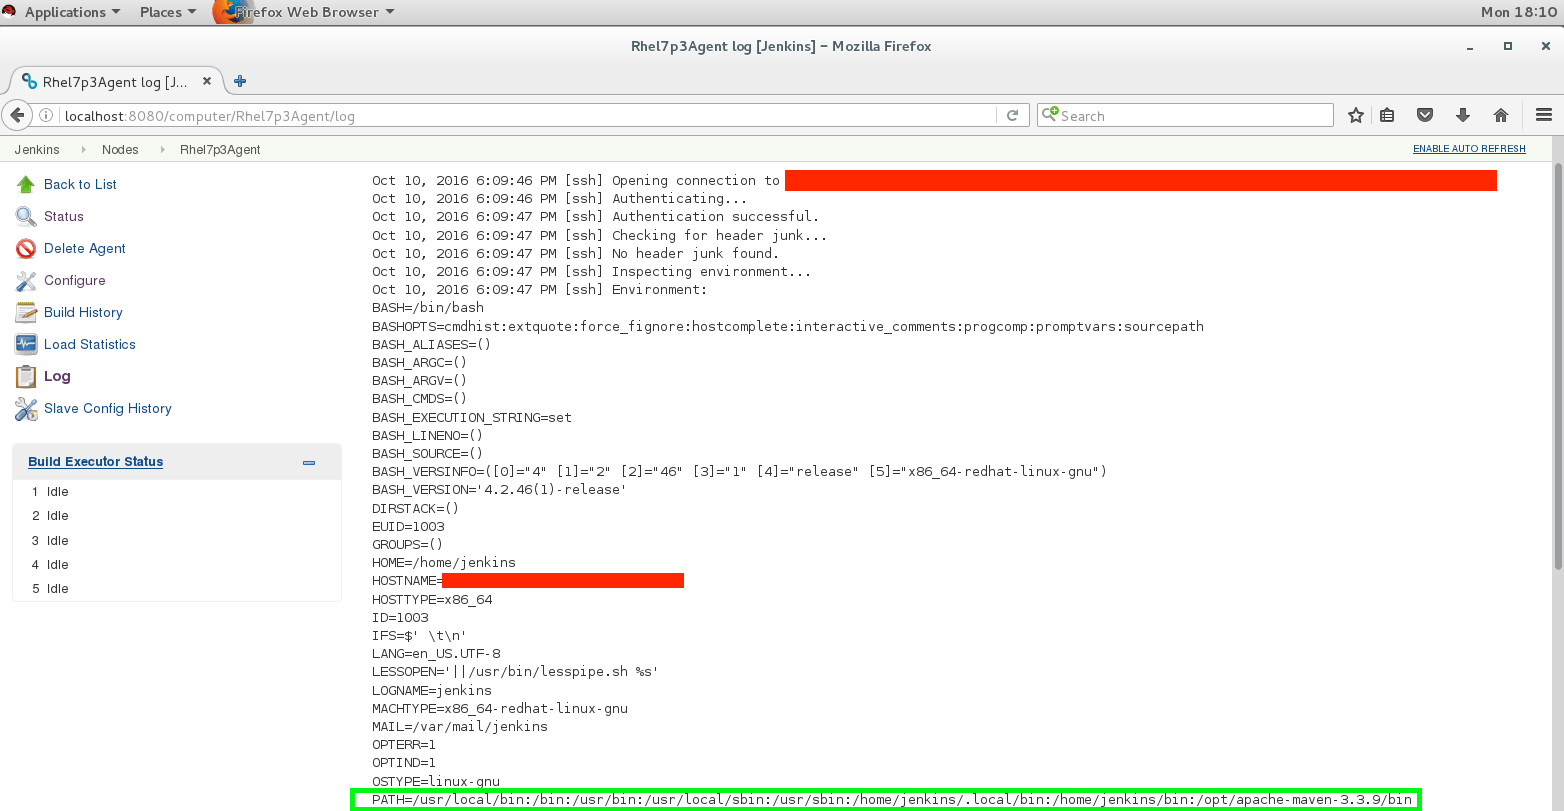Click the BASH_VERSION line
This screenshot has height=811, width=1564.
pos(499,490)
